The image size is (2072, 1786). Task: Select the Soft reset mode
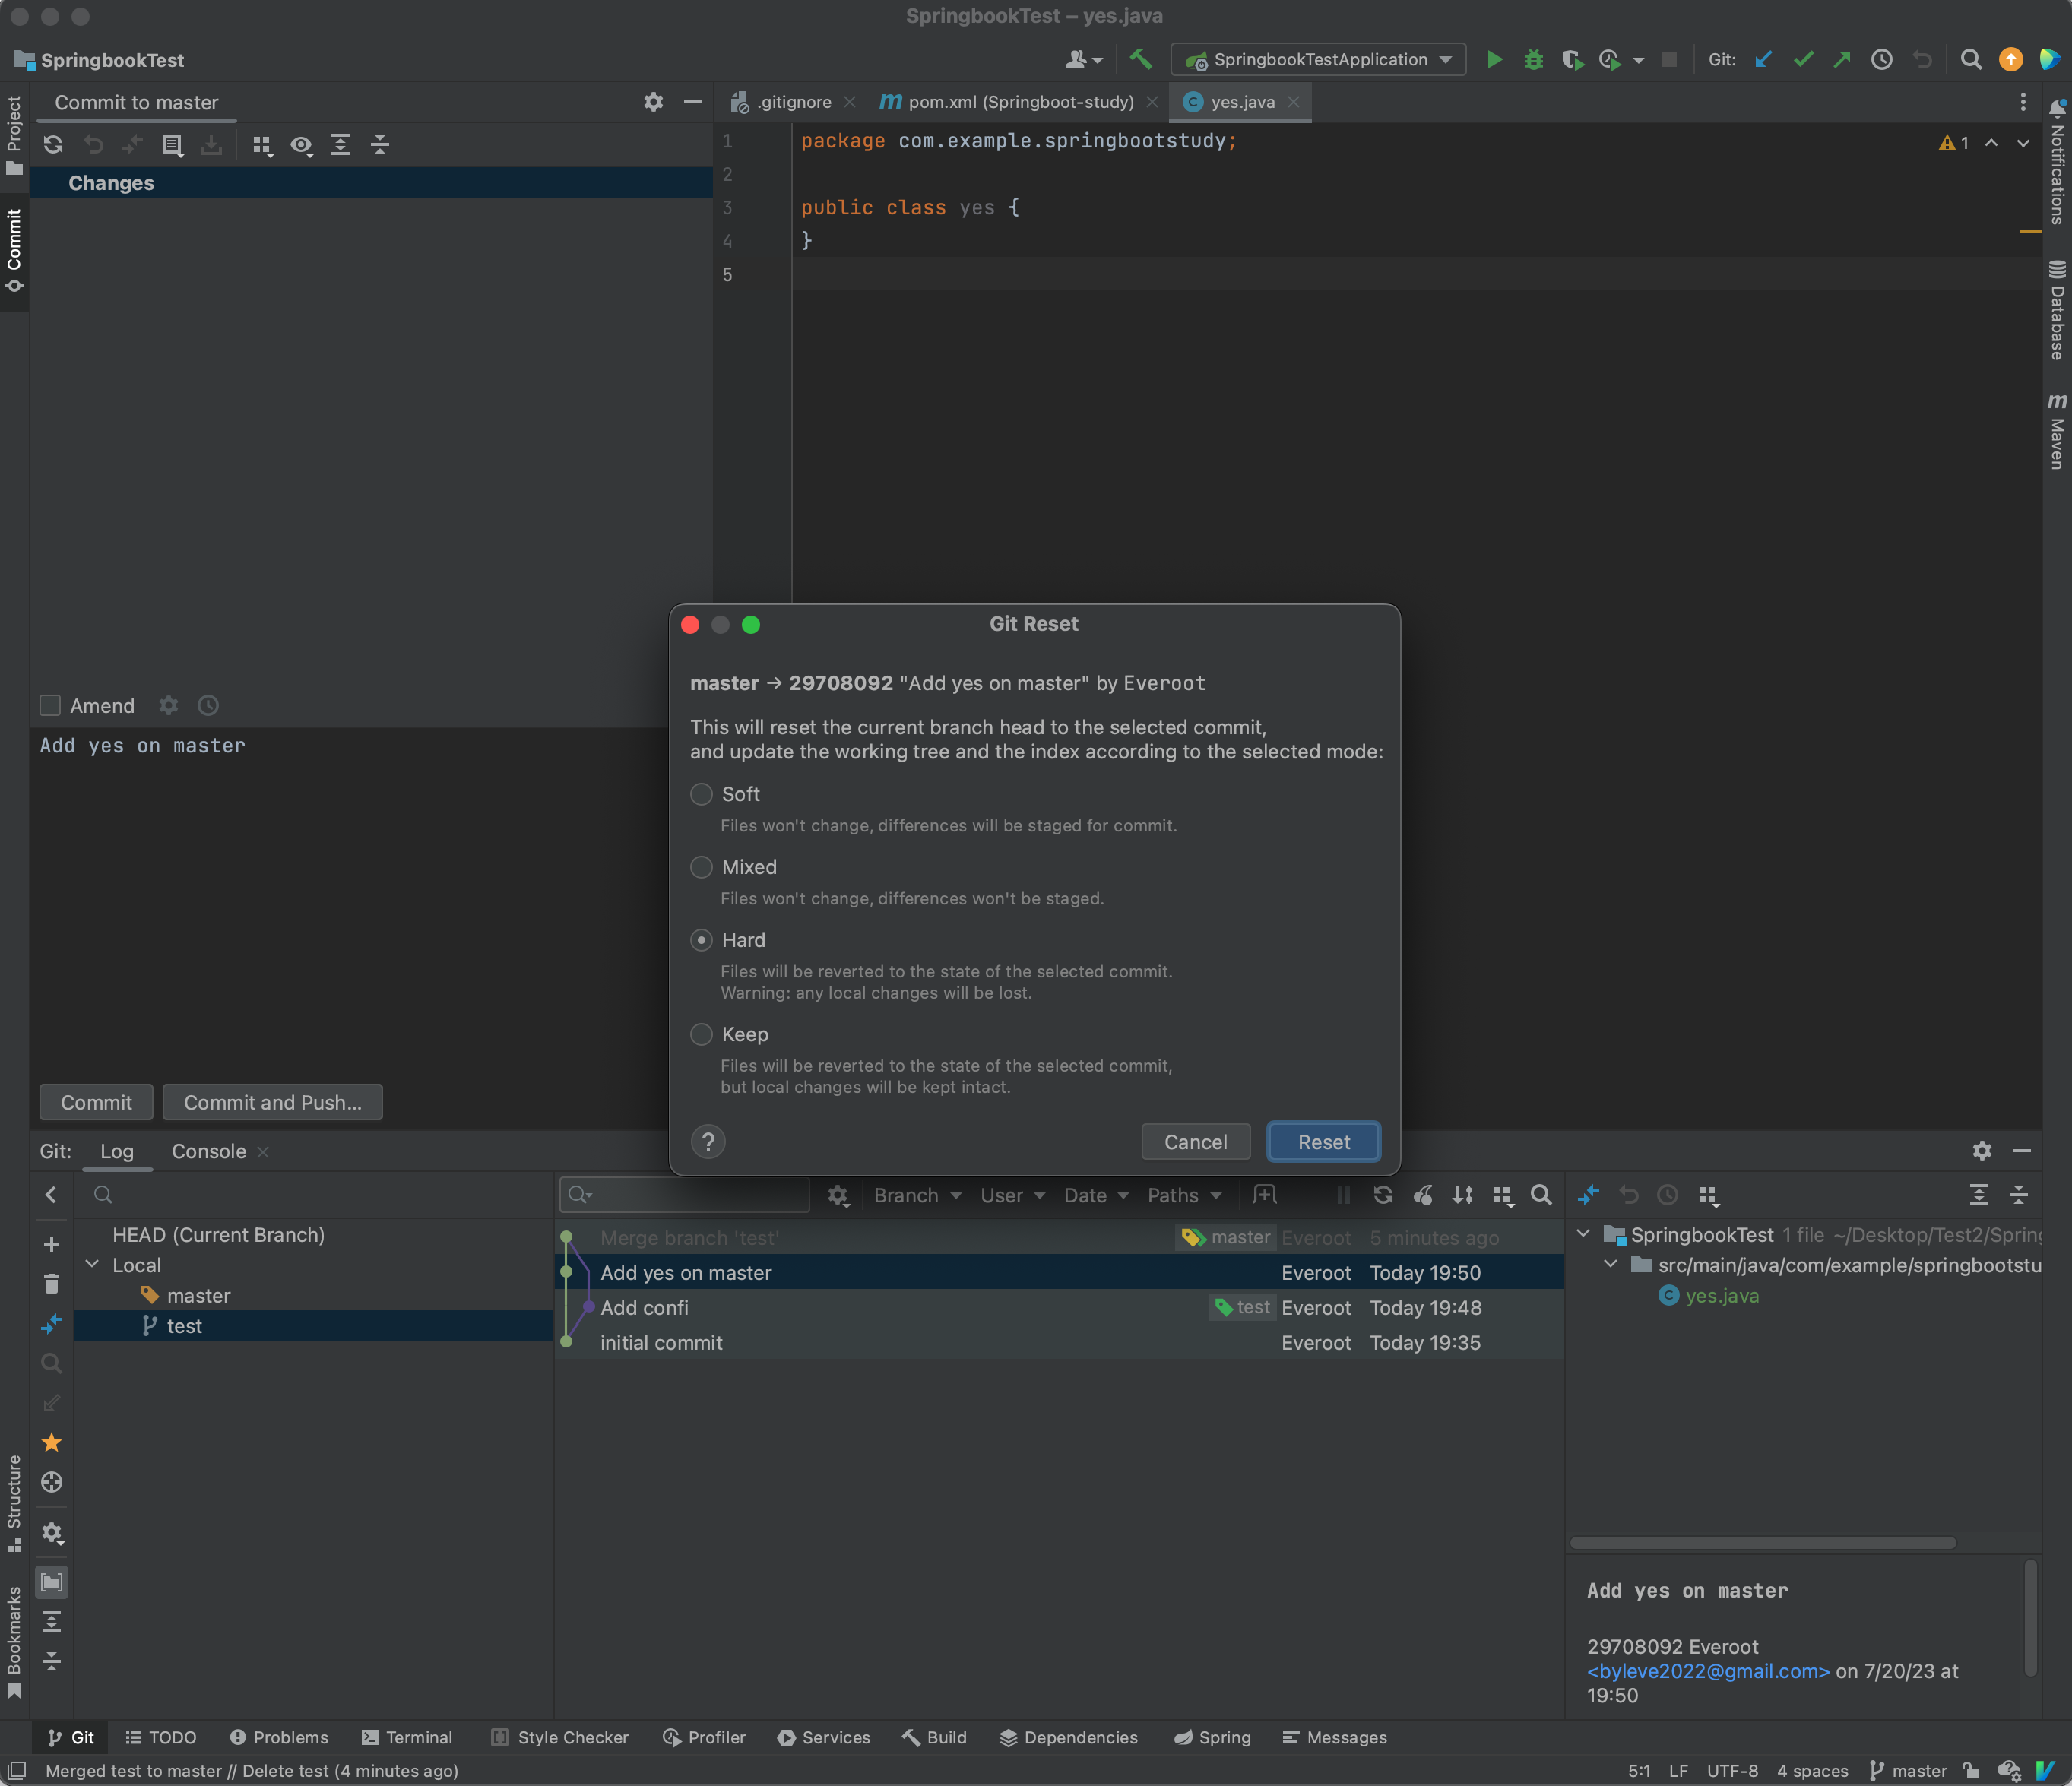(x=702, y=794)
